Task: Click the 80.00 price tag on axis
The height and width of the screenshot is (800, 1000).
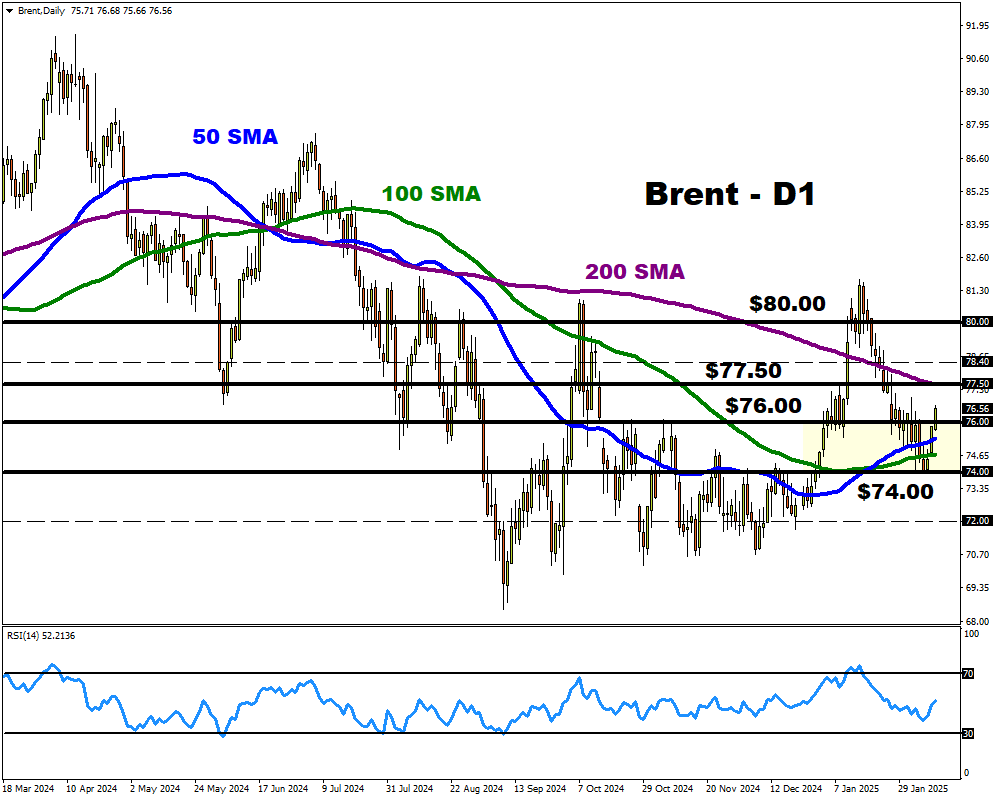Action: [977, 322]
